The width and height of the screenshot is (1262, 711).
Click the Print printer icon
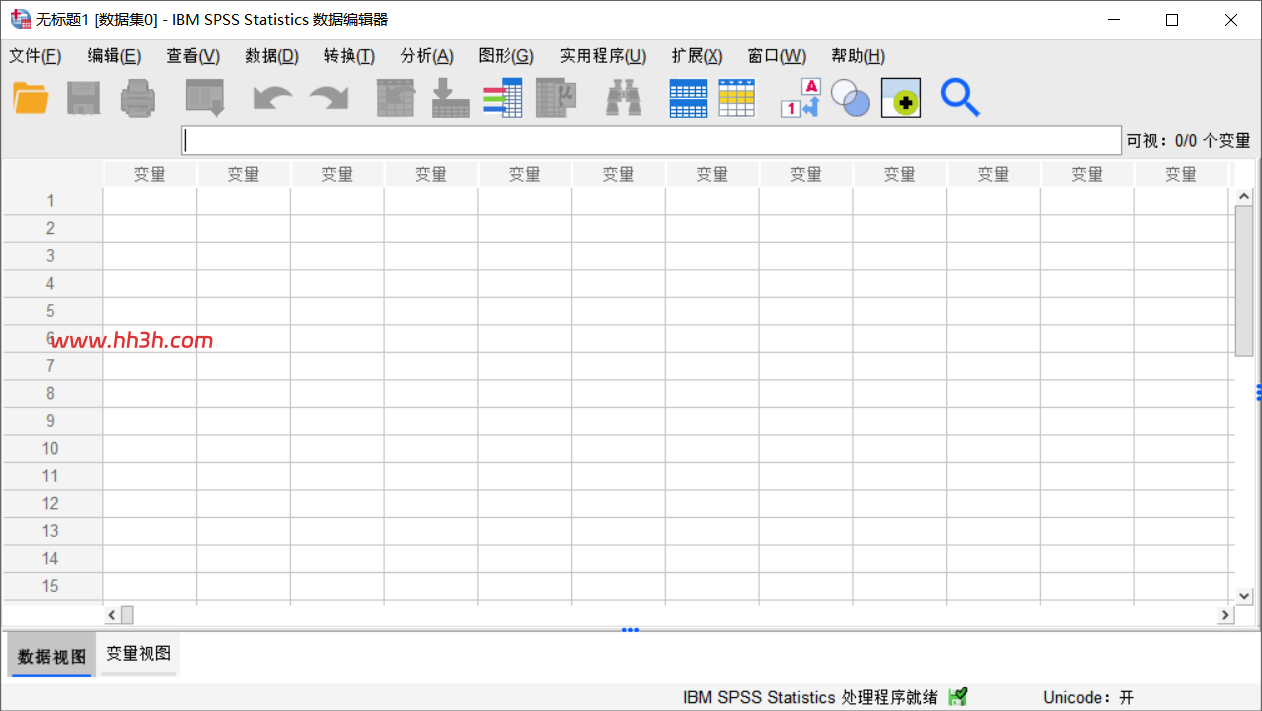click(x=138, y=98)
